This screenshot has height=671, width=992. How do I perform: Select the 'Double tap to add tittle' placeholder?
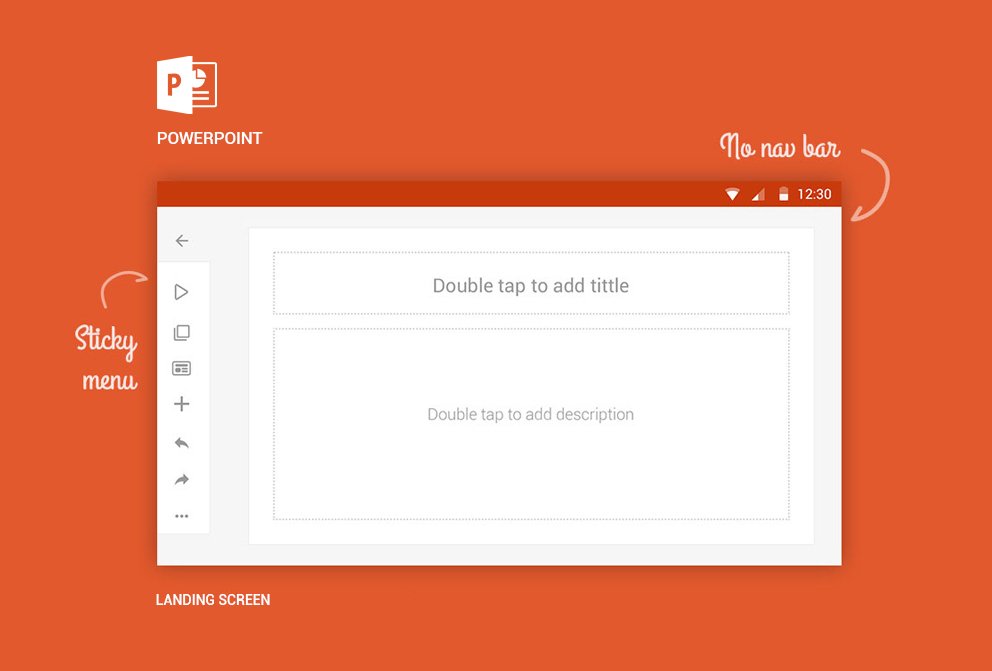pyautogui.click(x=531, y=283)
